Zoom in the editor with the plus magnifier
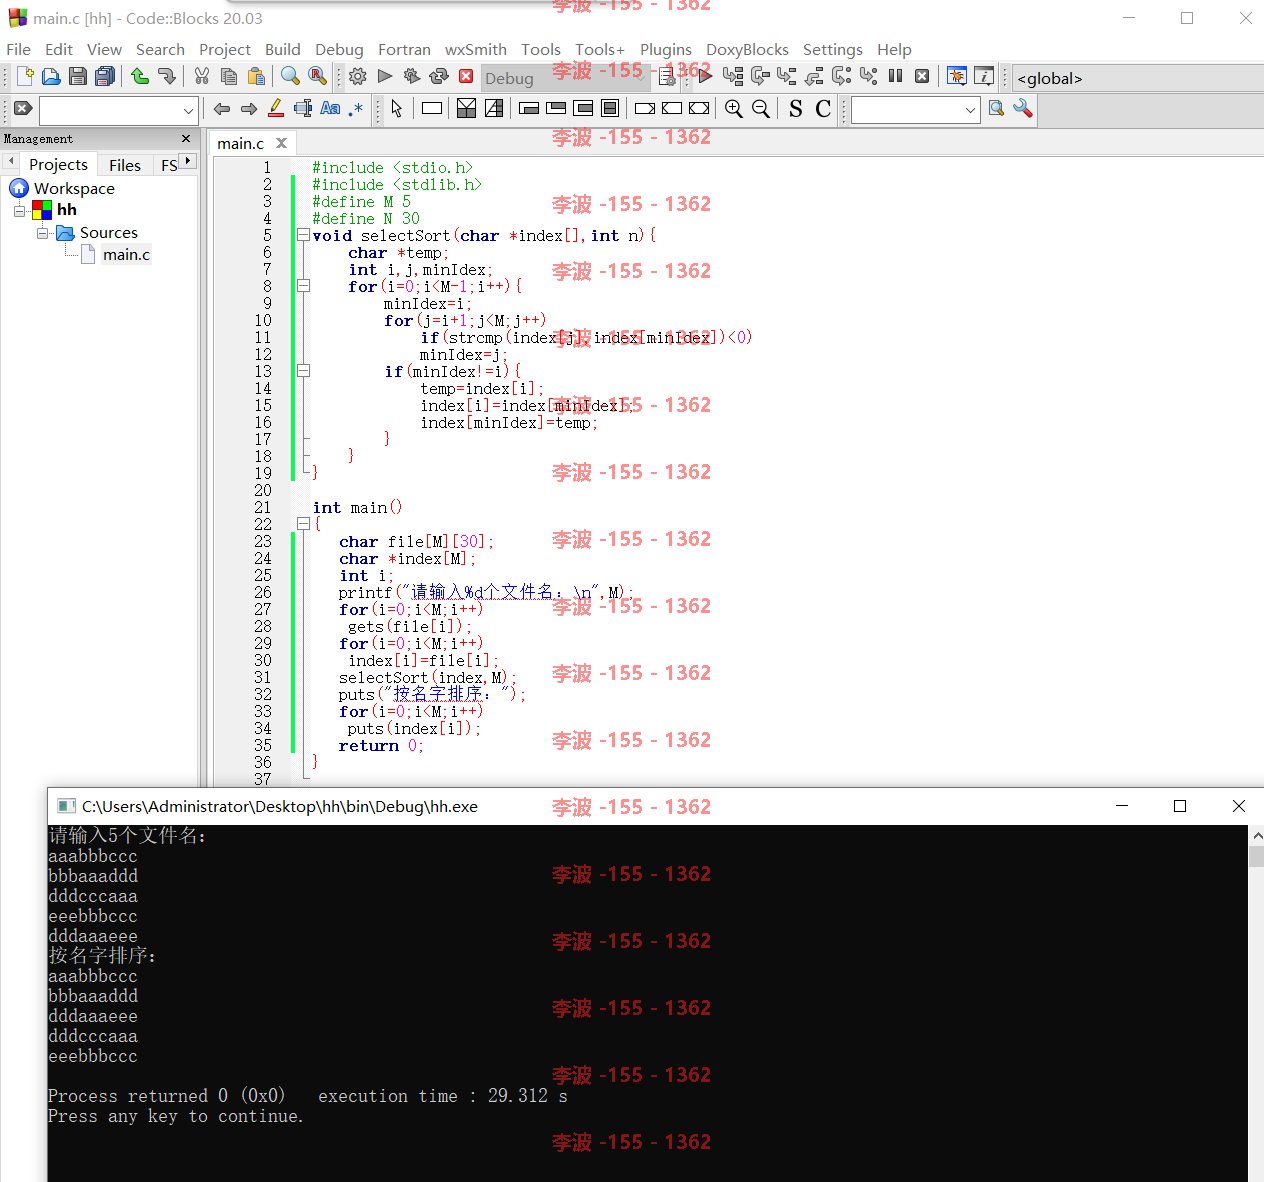 click(x=734, y=109)
